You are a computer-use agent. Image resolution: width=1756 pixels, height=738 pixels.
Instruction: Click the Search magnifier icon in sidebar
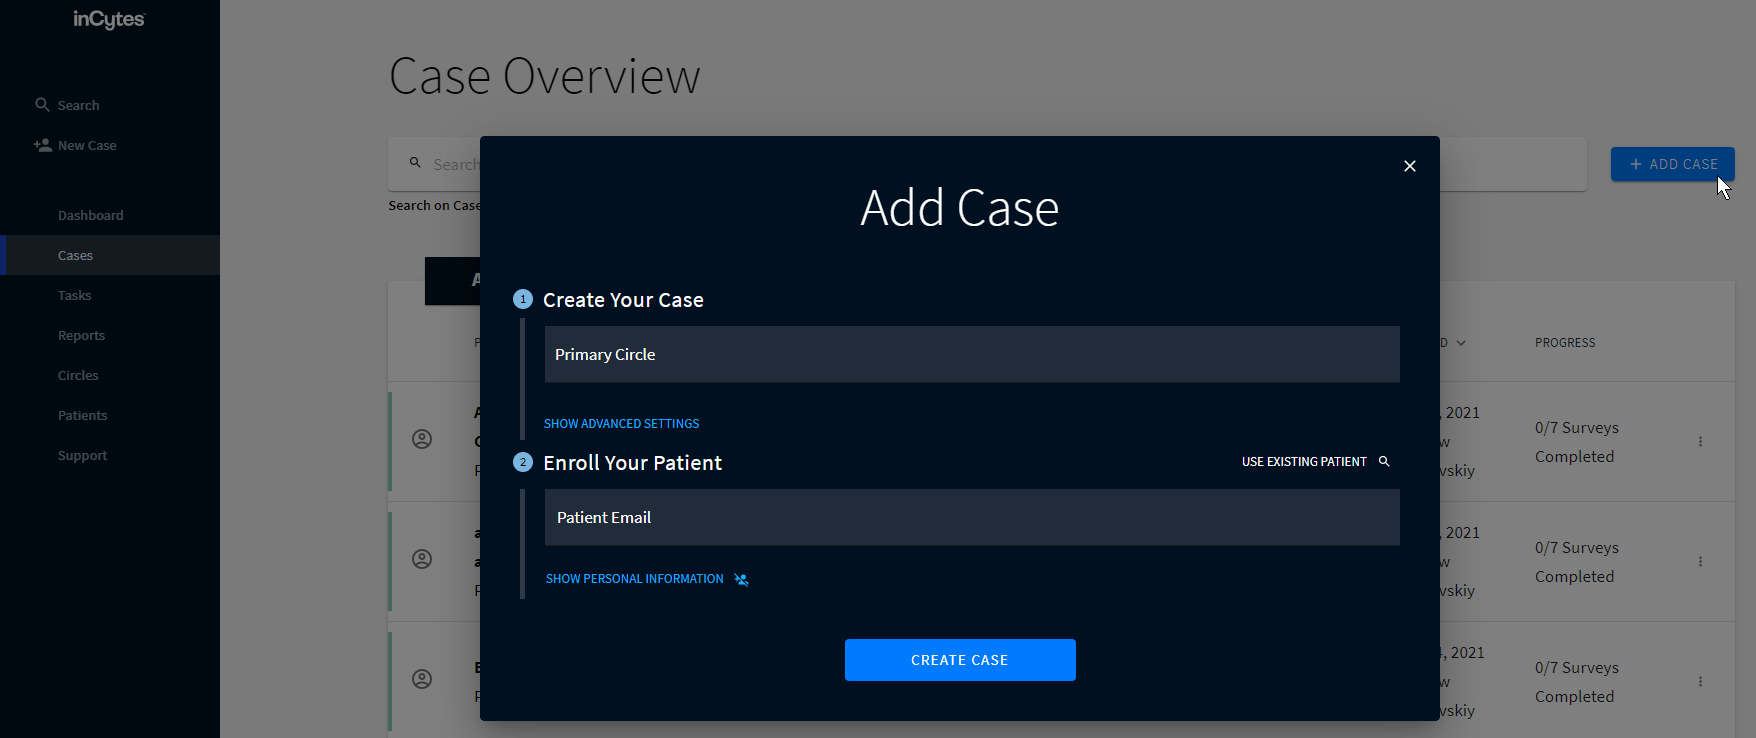42,105
